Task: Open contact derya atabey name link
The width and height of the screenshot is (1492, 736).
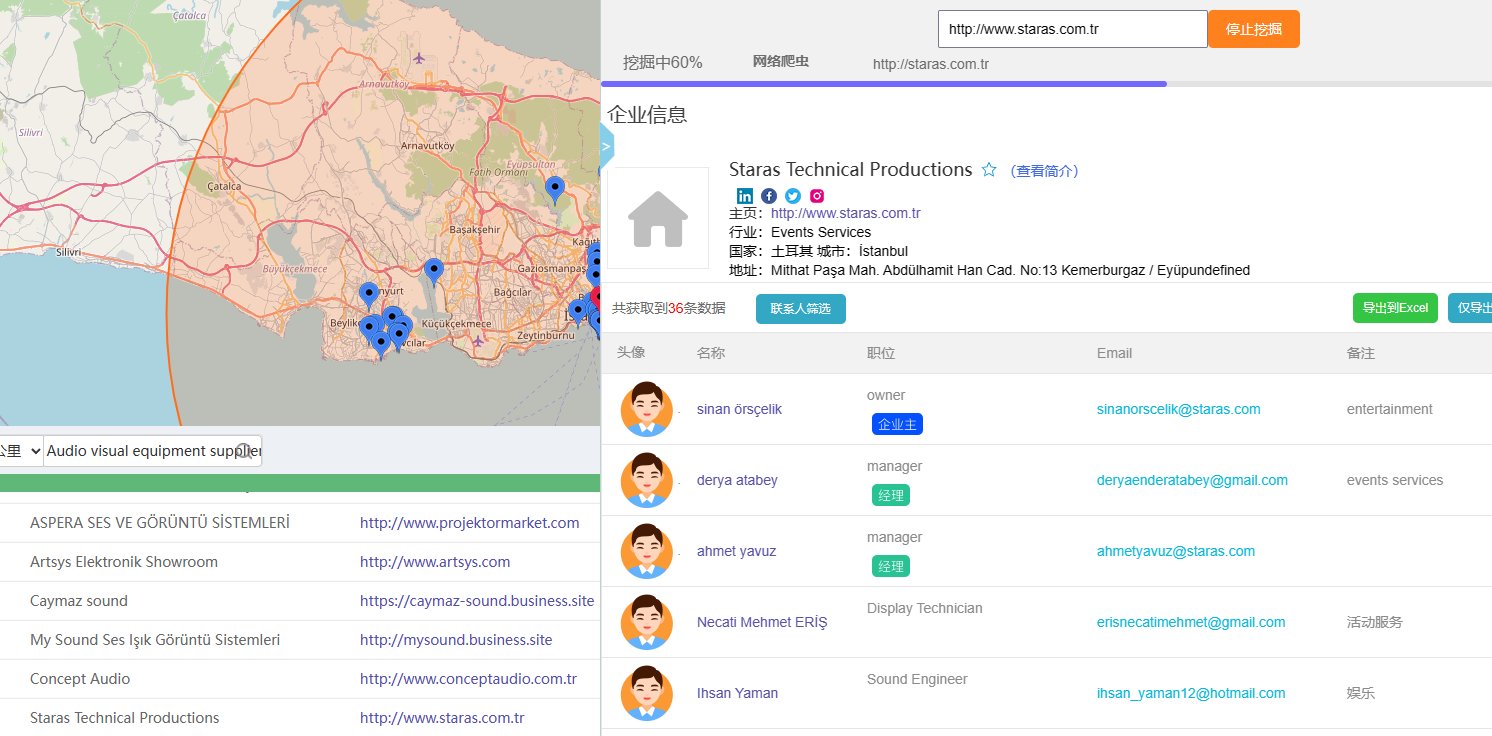Action: point(737,480)
